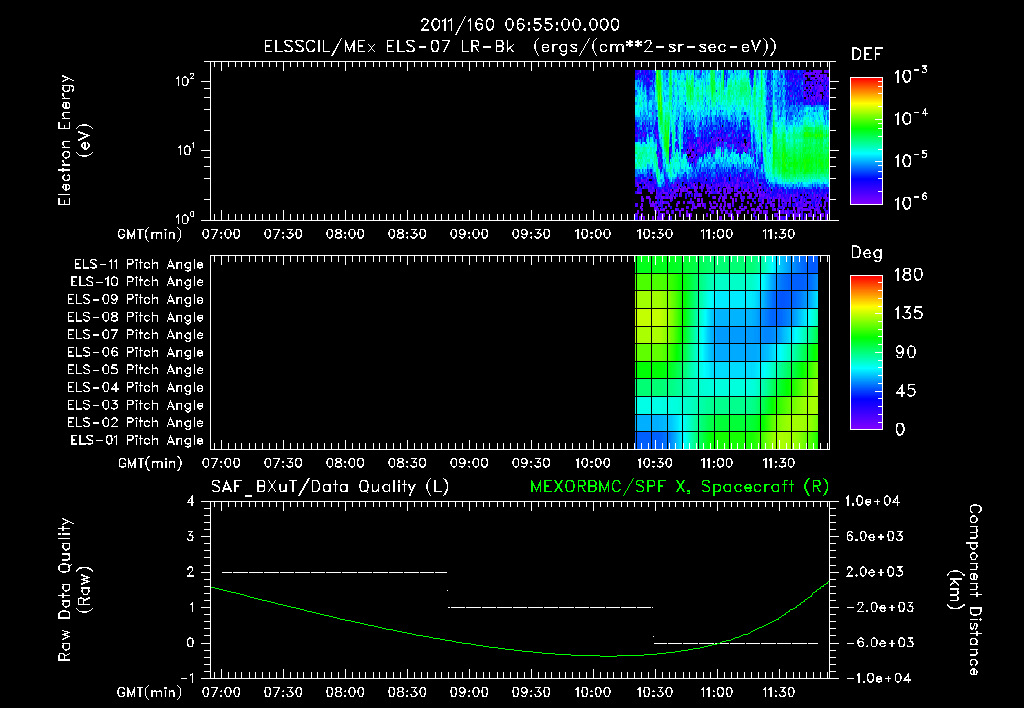Viewport: 1024px width, 708px height.
Task: Click the 10^-6 value on DEF scale
Action: pyautogui.click(x=910, y=202)
